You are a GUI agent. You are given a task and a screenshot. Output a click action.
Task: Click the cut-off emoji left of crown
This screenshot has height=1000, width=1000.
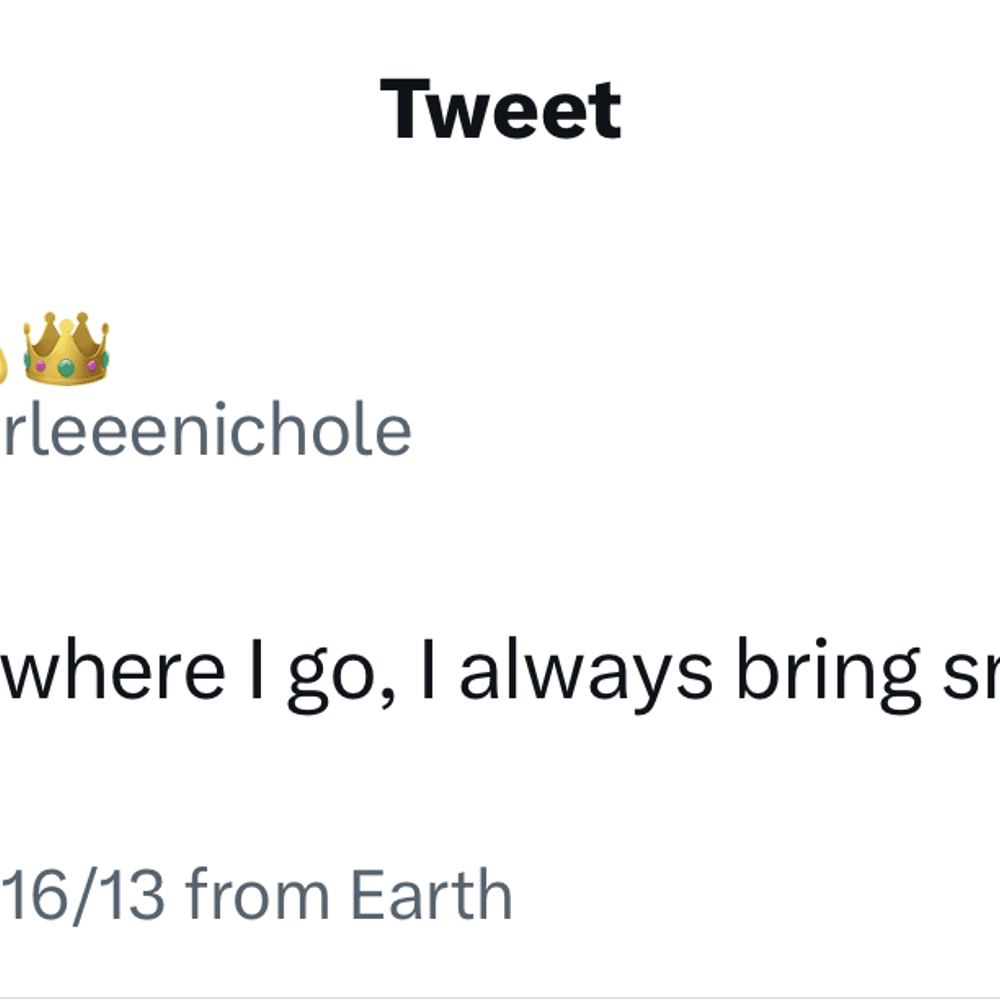click(x=3, y=367)
